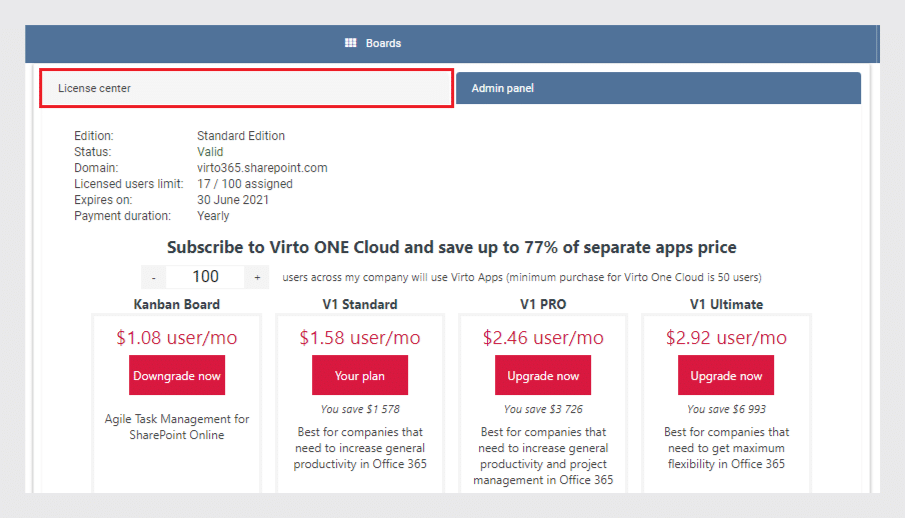Click Upgrade now under V1 Ultimate
The image size is (905, 518).
[726, 375]
